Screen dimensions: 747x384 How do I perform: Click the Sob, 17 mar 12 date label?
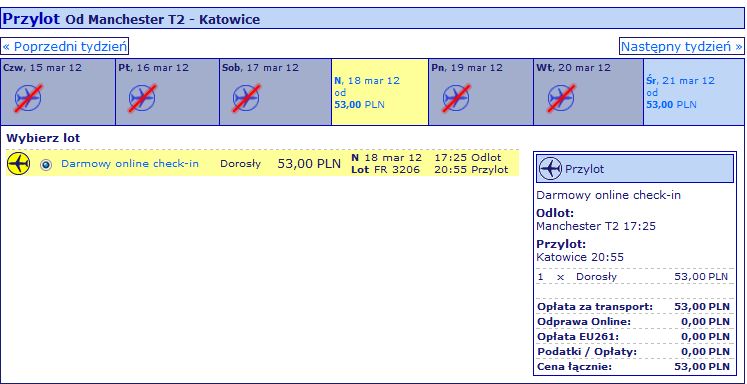coord(260,68)
